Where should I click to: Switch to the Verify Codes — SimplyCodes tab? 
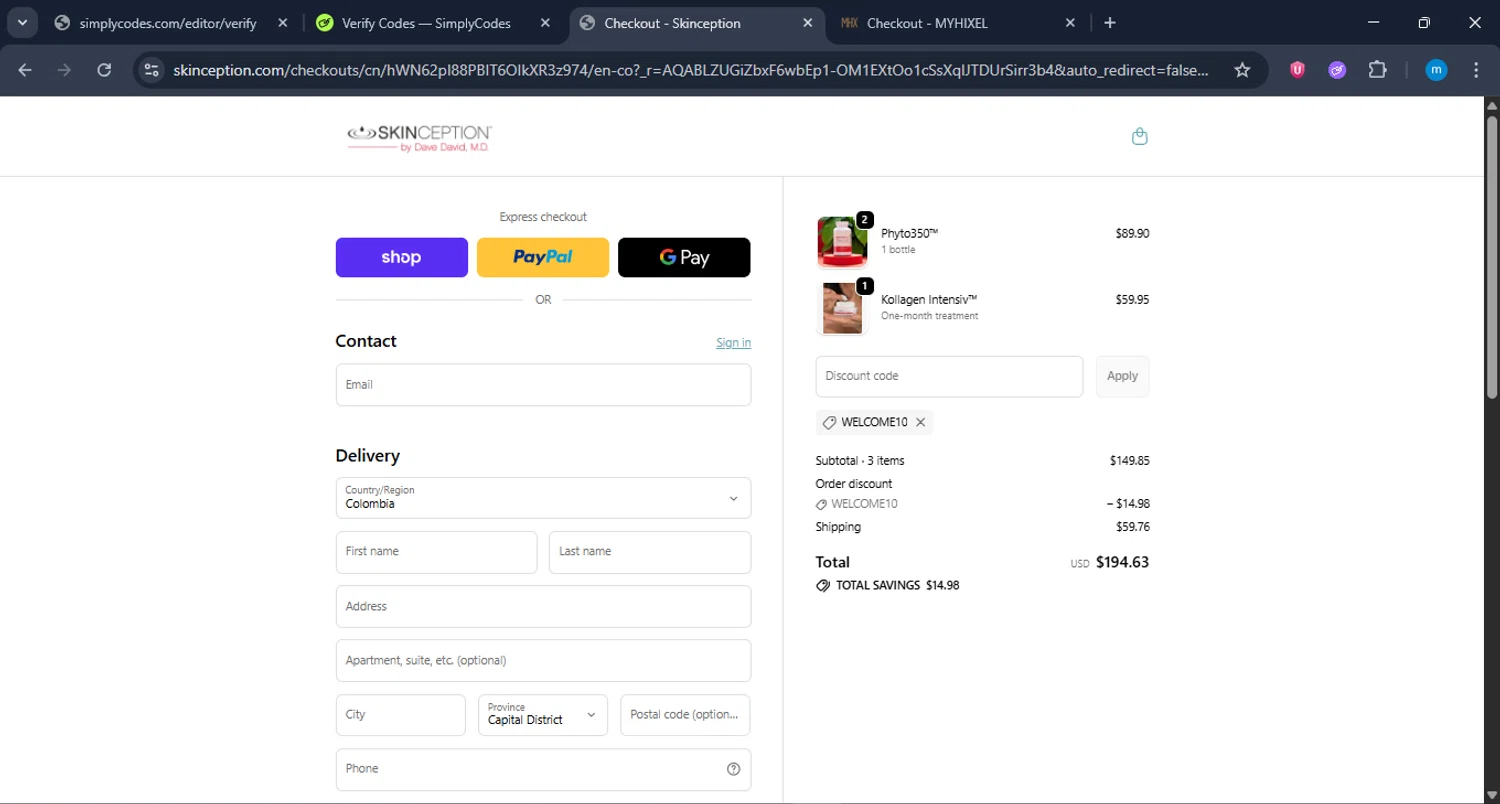[x=425, y=23]
